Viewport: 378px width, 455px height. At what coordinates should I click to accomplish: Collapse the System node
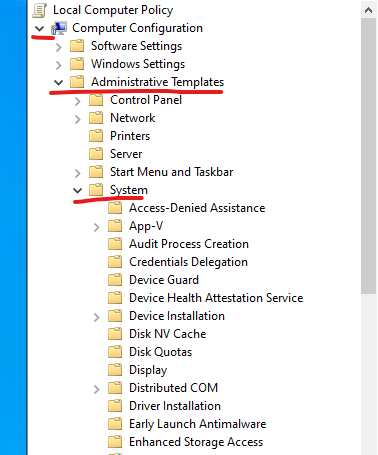78,190
